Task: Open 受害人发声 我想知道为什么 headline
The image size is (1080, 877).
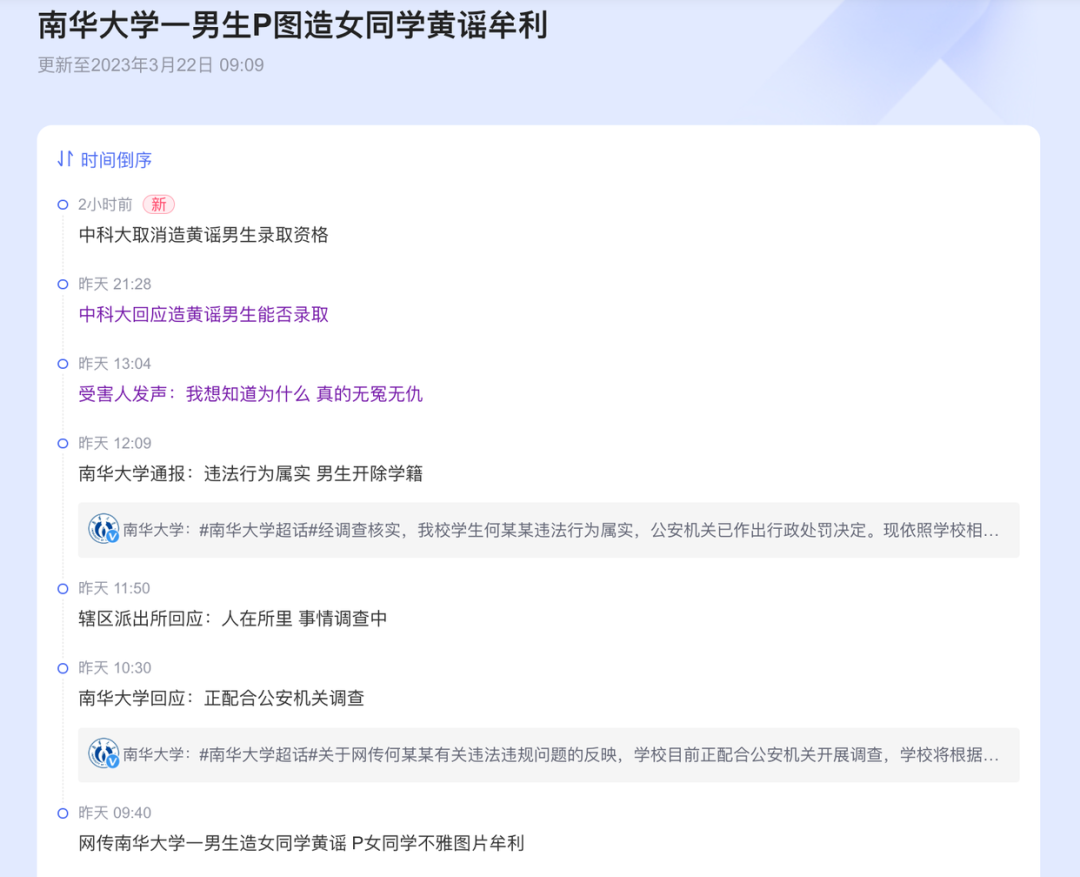Action: tap(250, 394)
